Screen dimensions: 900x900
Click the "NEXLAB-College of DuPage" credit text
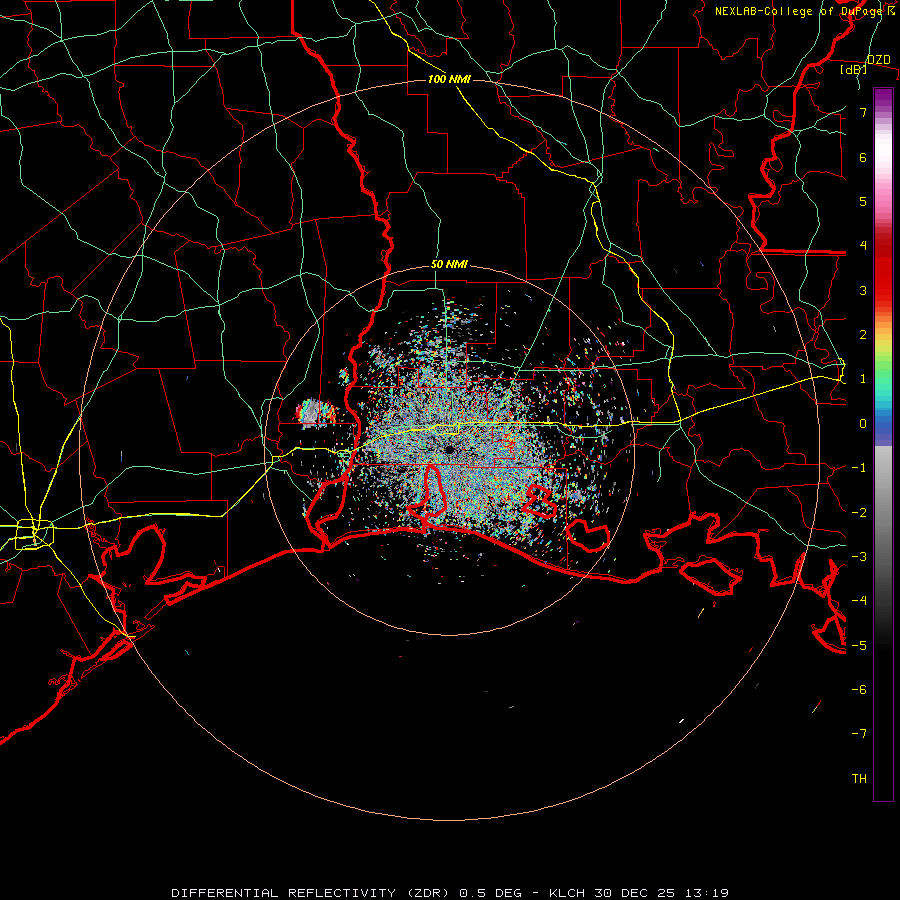coord(800,11)
